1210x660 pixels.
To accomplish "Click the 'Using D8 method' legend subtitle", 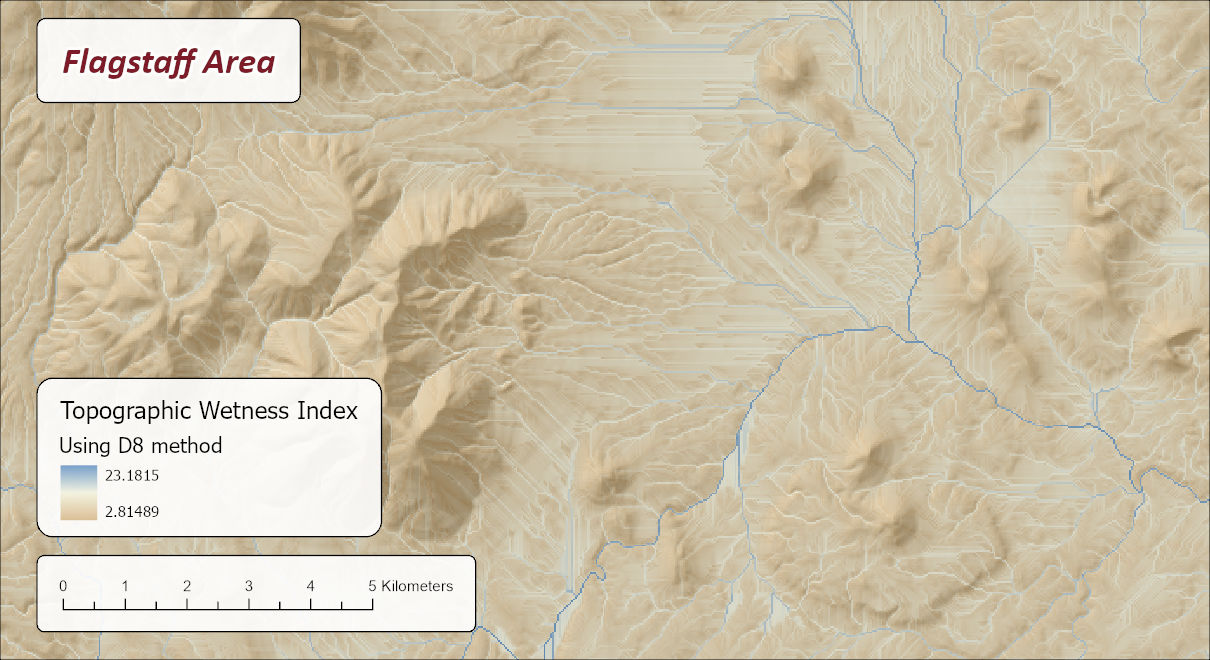I will [141, 446].
